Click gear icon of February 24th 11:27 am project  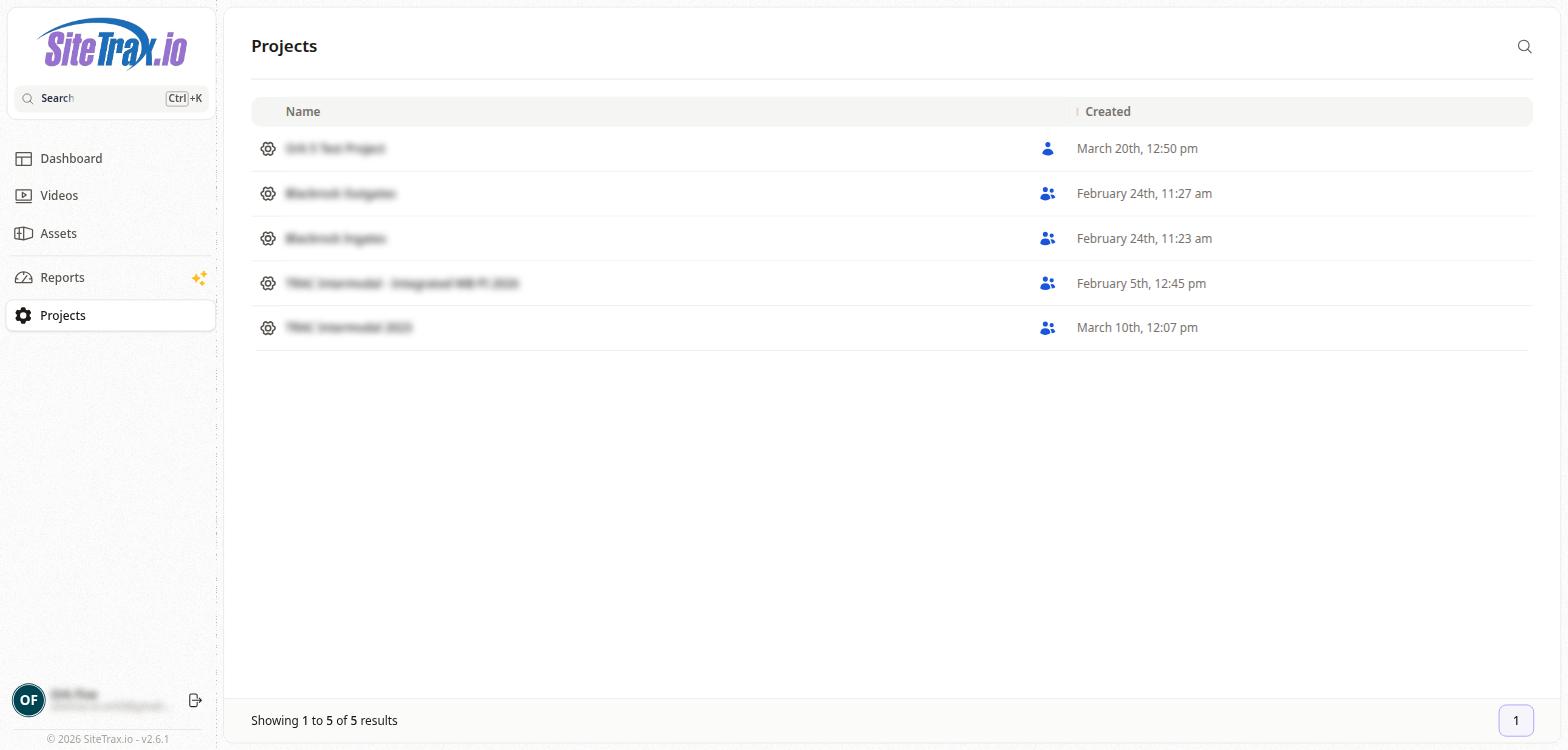tap(268, 194)
